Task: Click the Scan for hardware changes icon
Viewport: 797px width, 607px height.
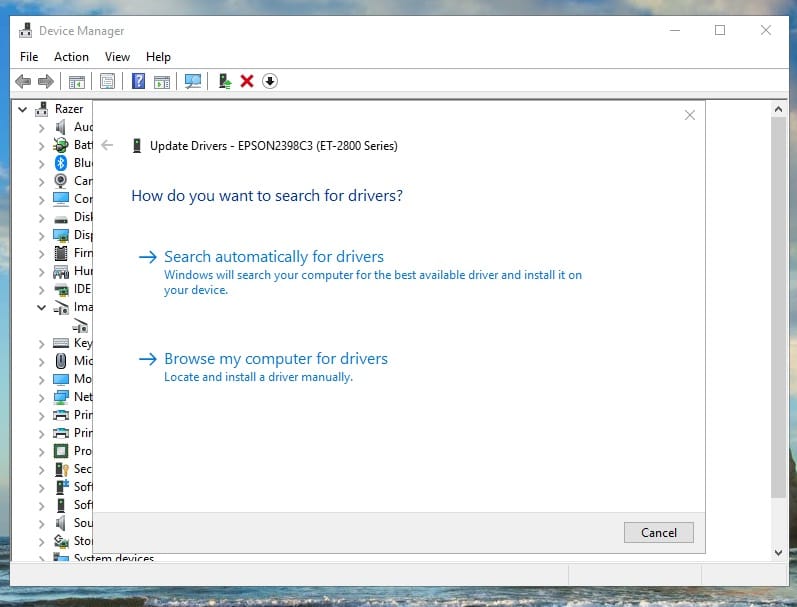Action: [x=193, y=81]
